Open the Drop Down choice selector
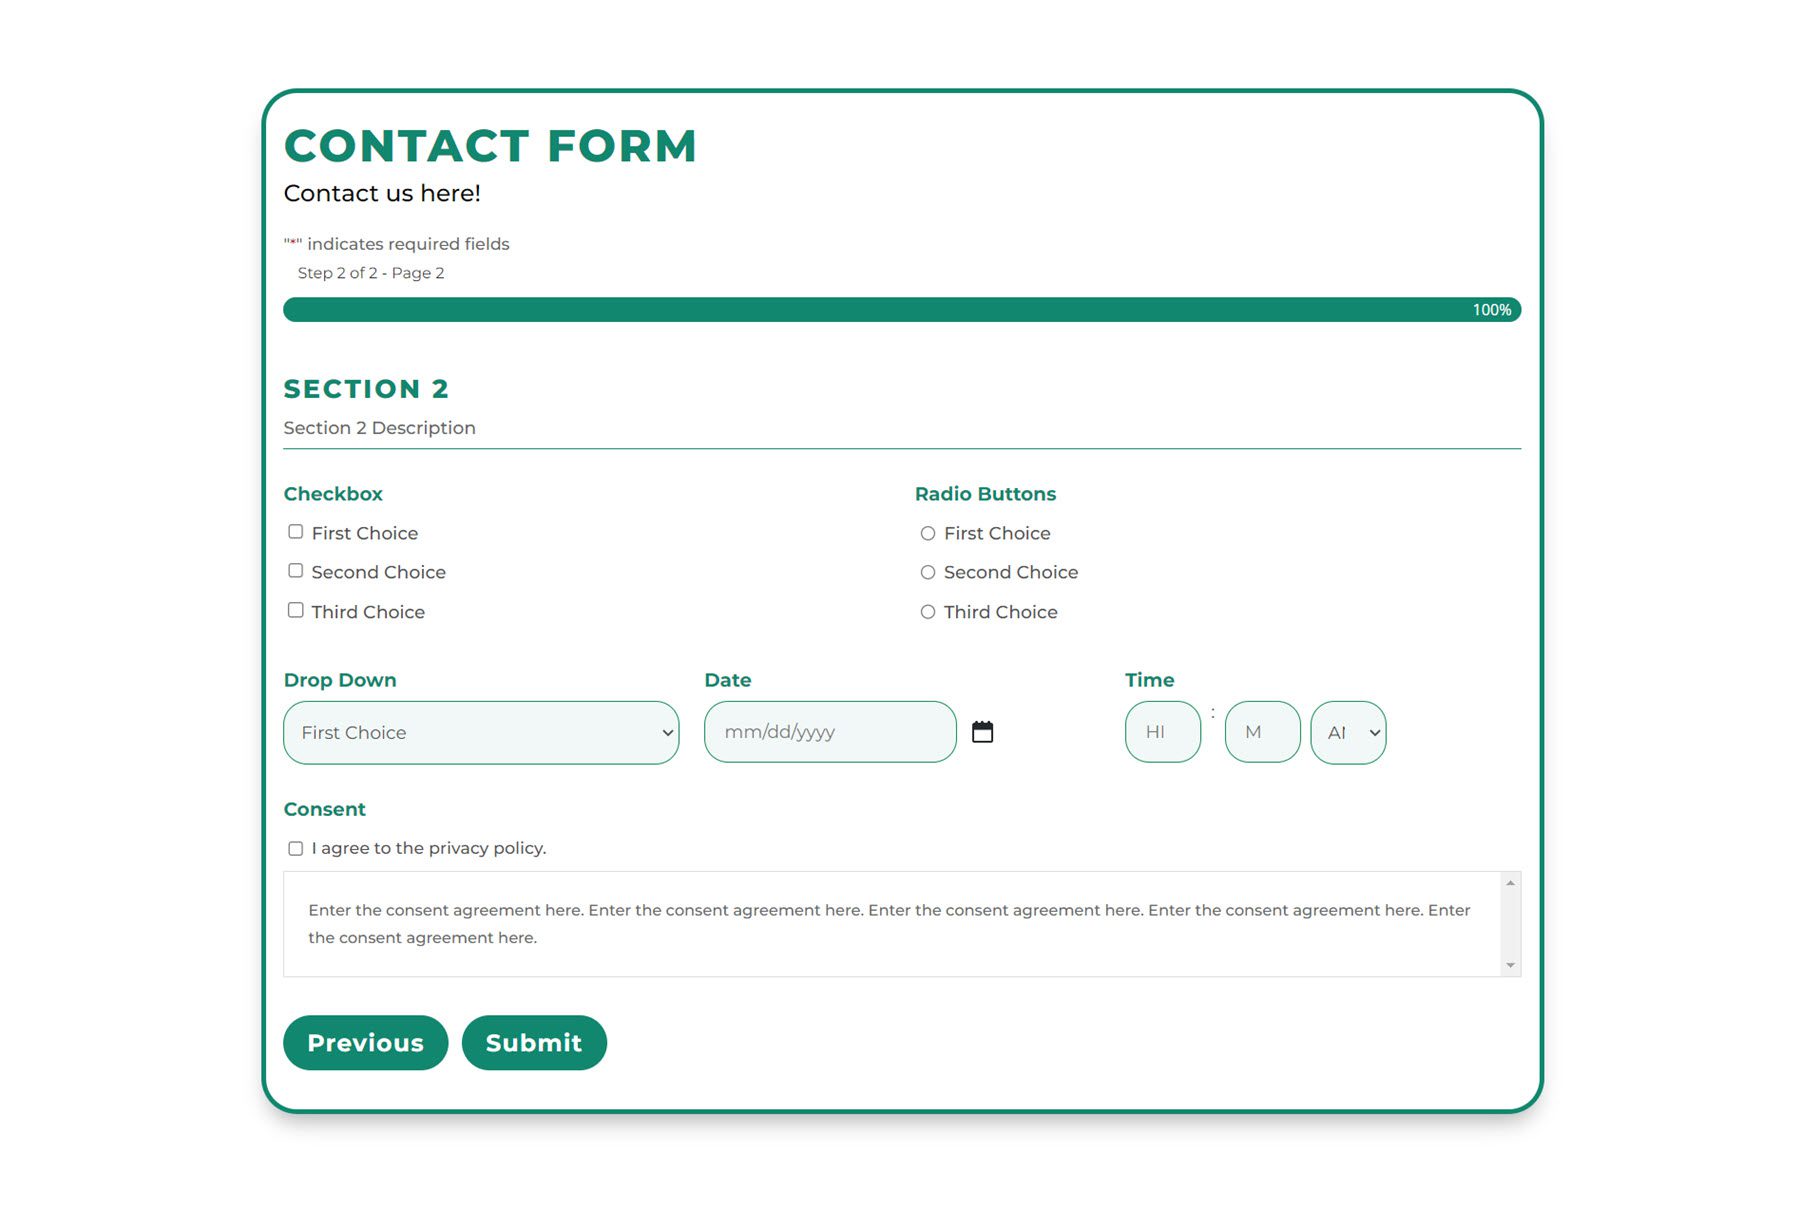 click(x=480, y=732)
